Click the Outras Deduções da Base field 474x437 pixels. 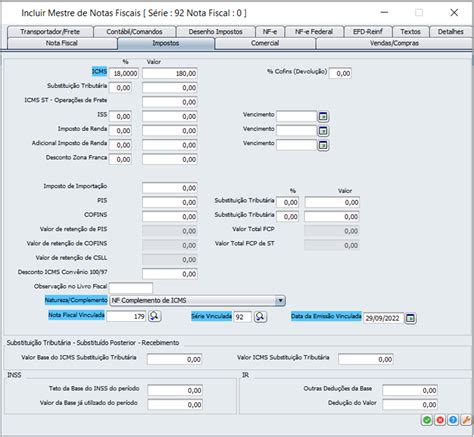(x=410, y=390)
